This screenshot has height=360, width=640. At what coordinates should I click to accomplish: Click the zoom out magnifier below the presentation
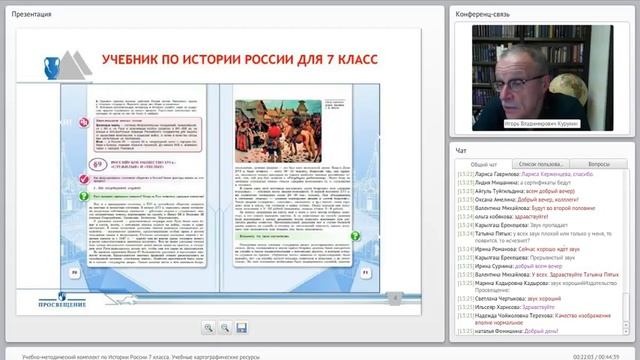(x=225, y=328)
